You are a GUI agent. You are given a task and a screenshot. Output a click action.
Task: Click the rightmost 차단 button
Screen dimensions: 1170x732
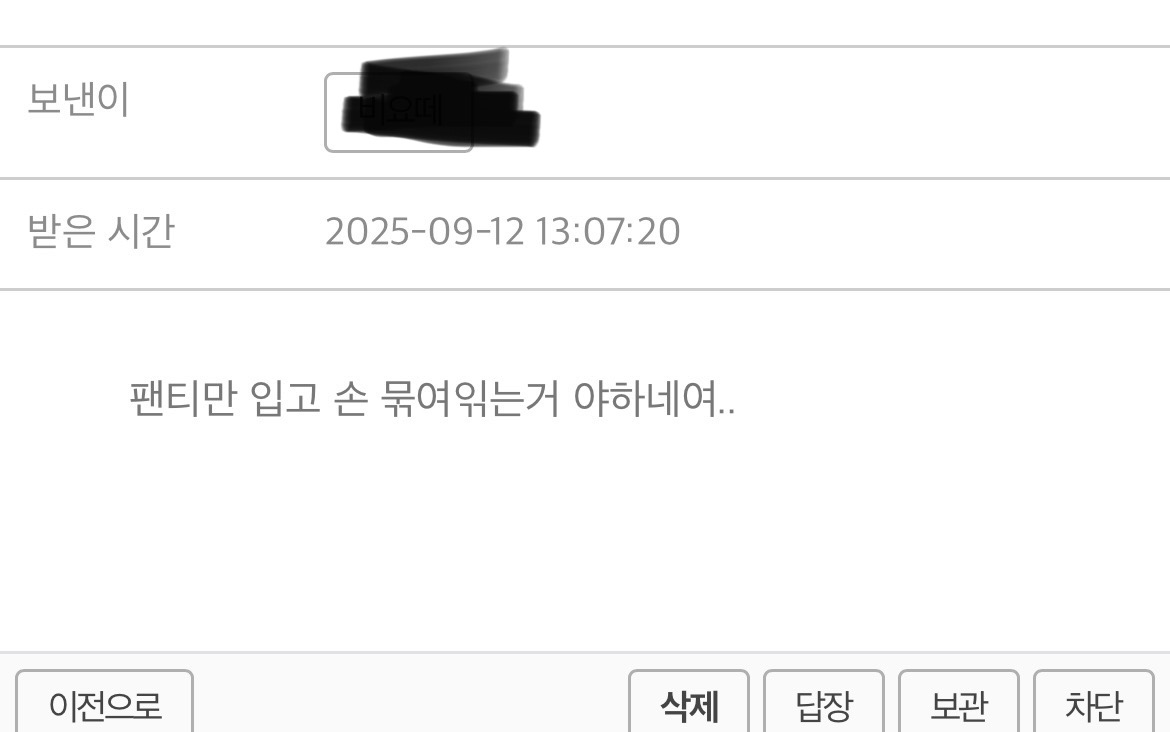click(1094, 702)
